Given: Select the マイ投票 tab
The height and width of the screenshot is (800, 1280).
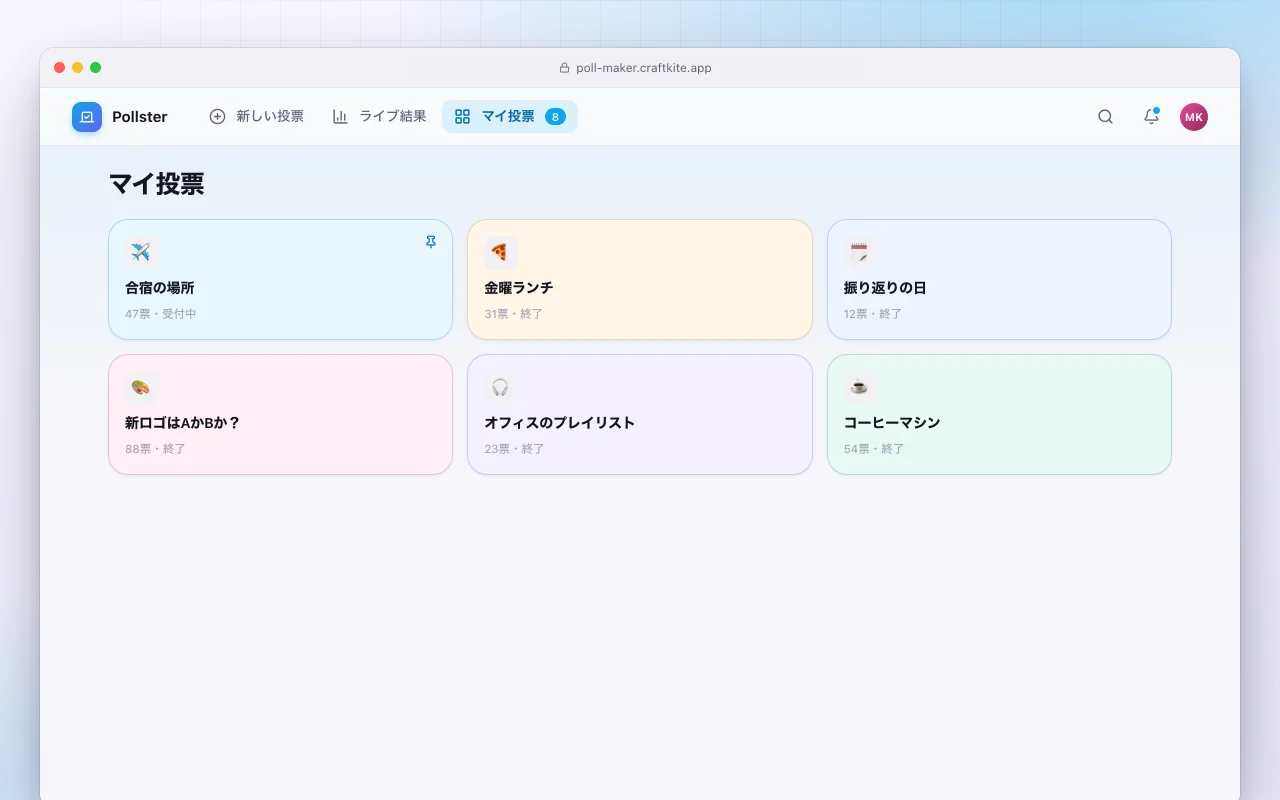Looking at the screenshot, I should coord(510,117).
